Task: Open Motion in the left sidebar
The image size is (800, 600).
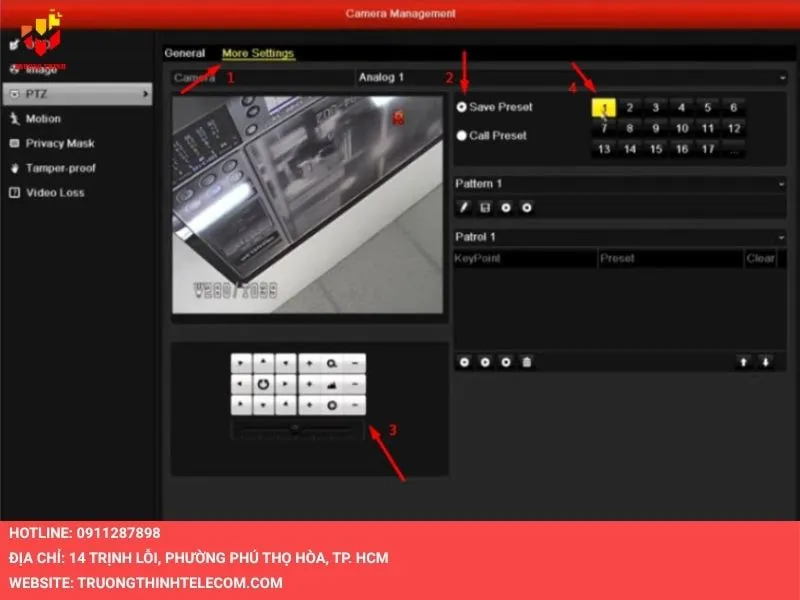Action: (43, 118)
